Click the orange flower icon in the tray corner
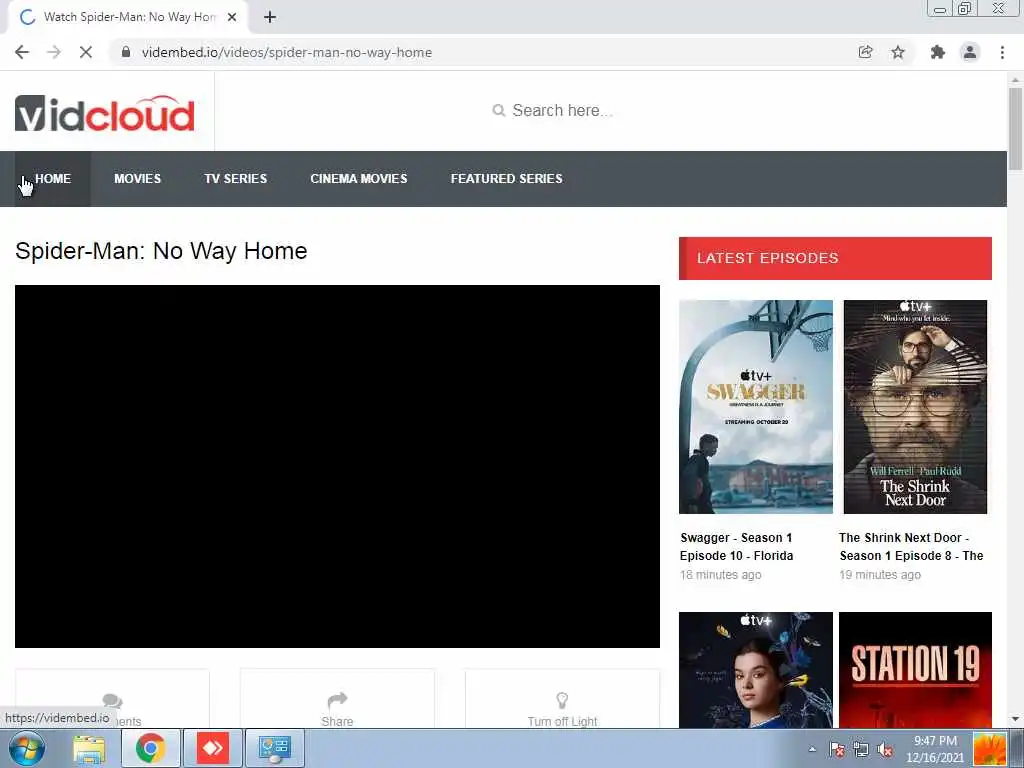Screen dimensions: 1024x768 pyautogui.click(x=989, y=749)
